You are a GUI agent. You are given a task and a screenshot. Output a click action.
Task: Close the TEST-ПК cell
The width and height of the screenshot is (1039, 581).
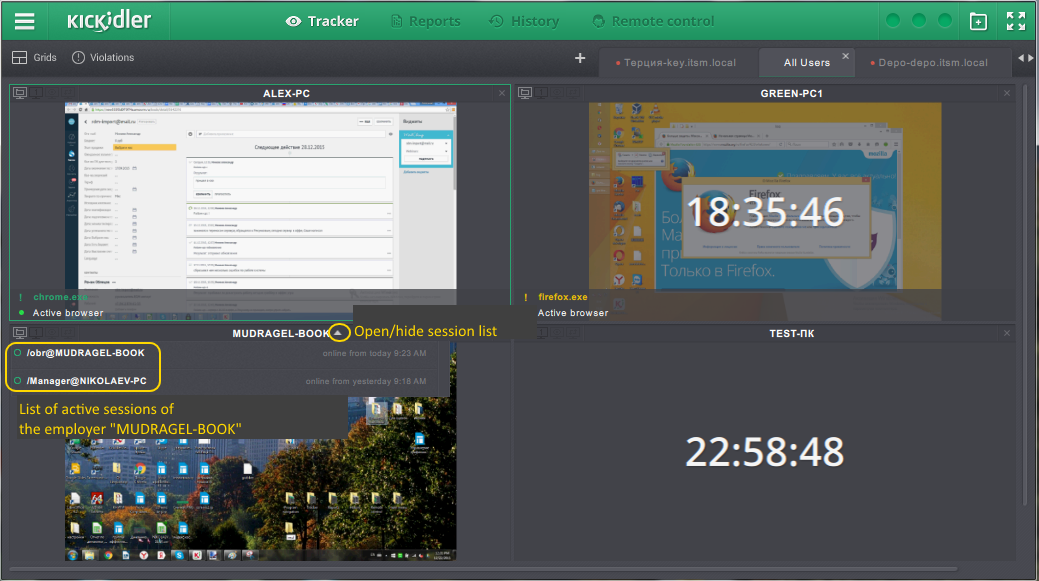coord(1007,333)
